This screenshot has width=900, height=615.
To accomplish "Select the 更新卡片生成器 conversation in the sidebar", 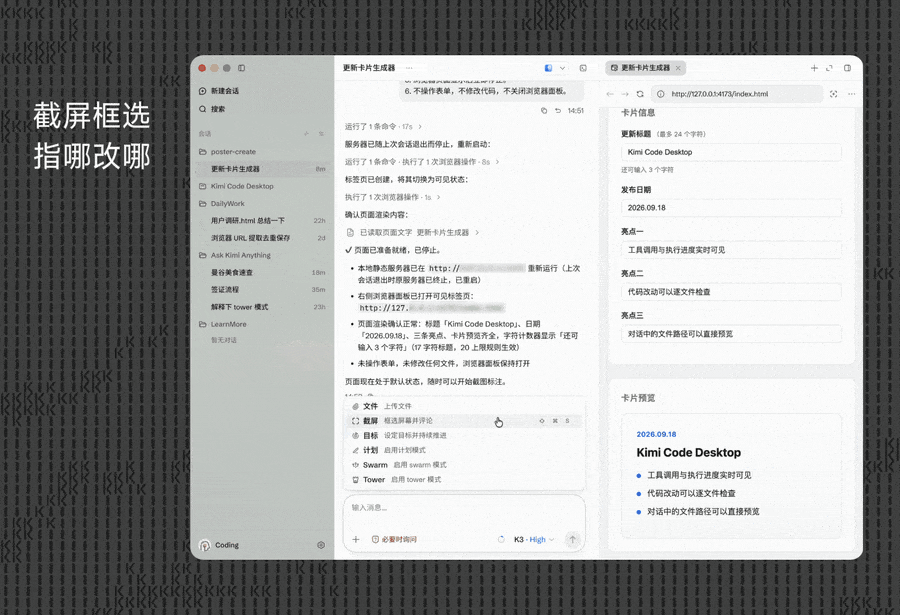I will tap(263, 169).
